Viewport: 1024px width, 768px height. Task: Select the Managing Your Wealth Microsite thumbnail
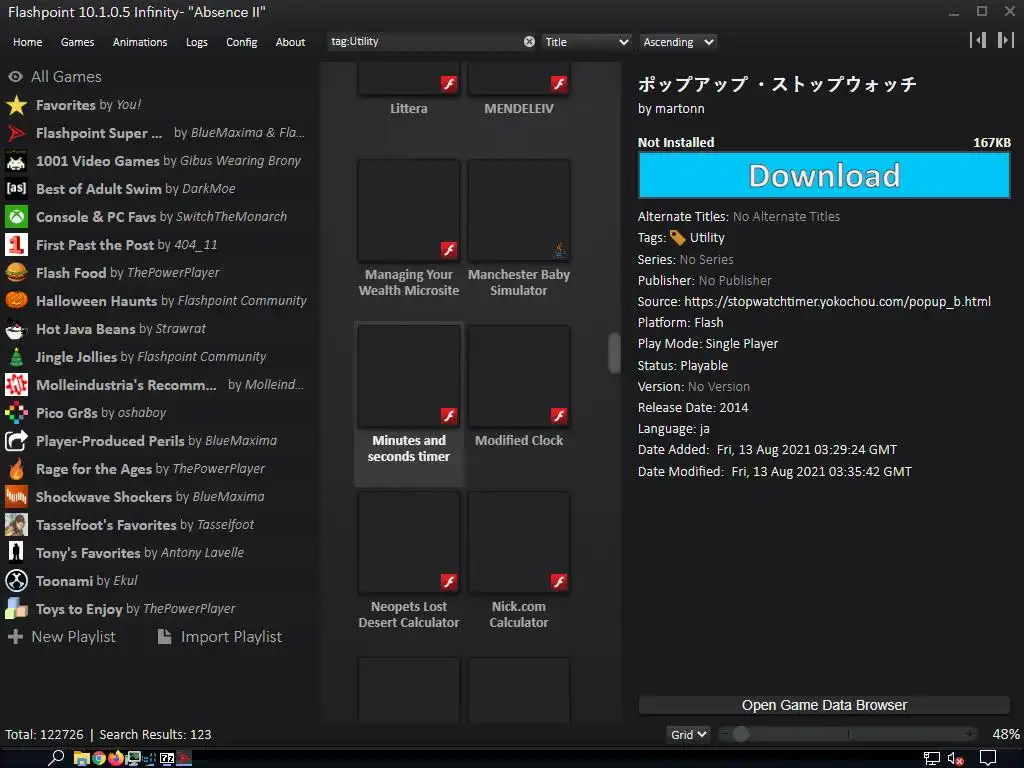409,210
